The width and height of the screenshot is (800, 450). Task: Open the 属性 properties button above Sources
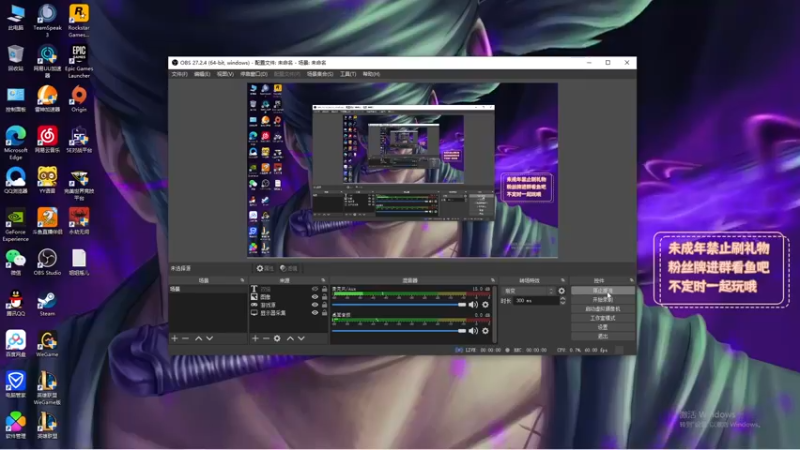(x=265, y=268)
